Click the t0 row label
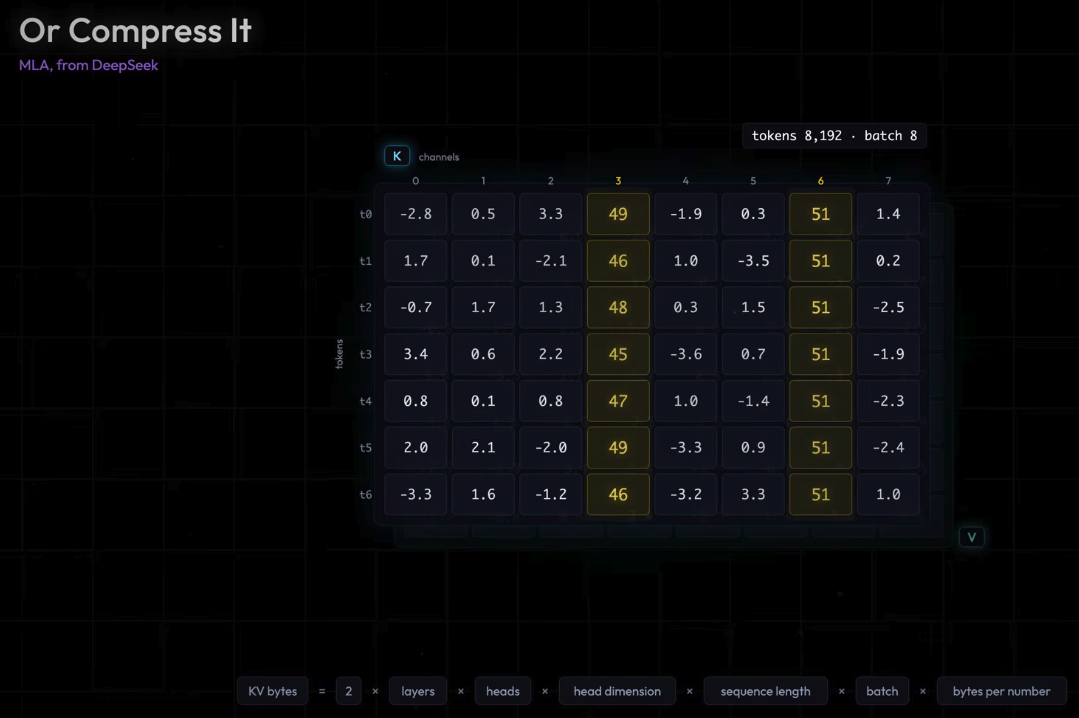The width and height of the screenshot is (1079, 718). (x=365, y=214)
